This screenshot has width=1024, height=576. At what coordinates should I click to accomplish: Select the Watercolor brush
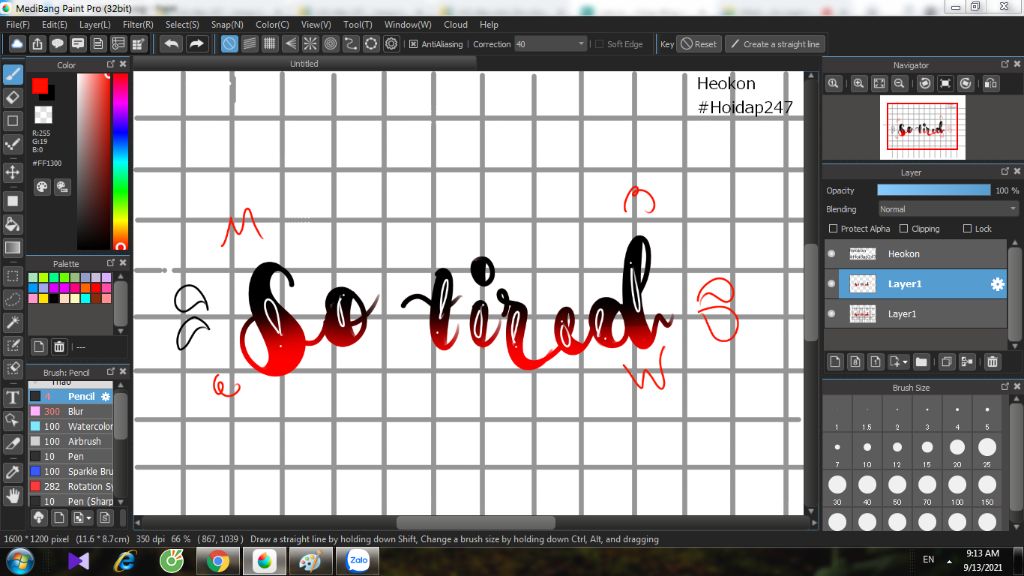point(71,426)
